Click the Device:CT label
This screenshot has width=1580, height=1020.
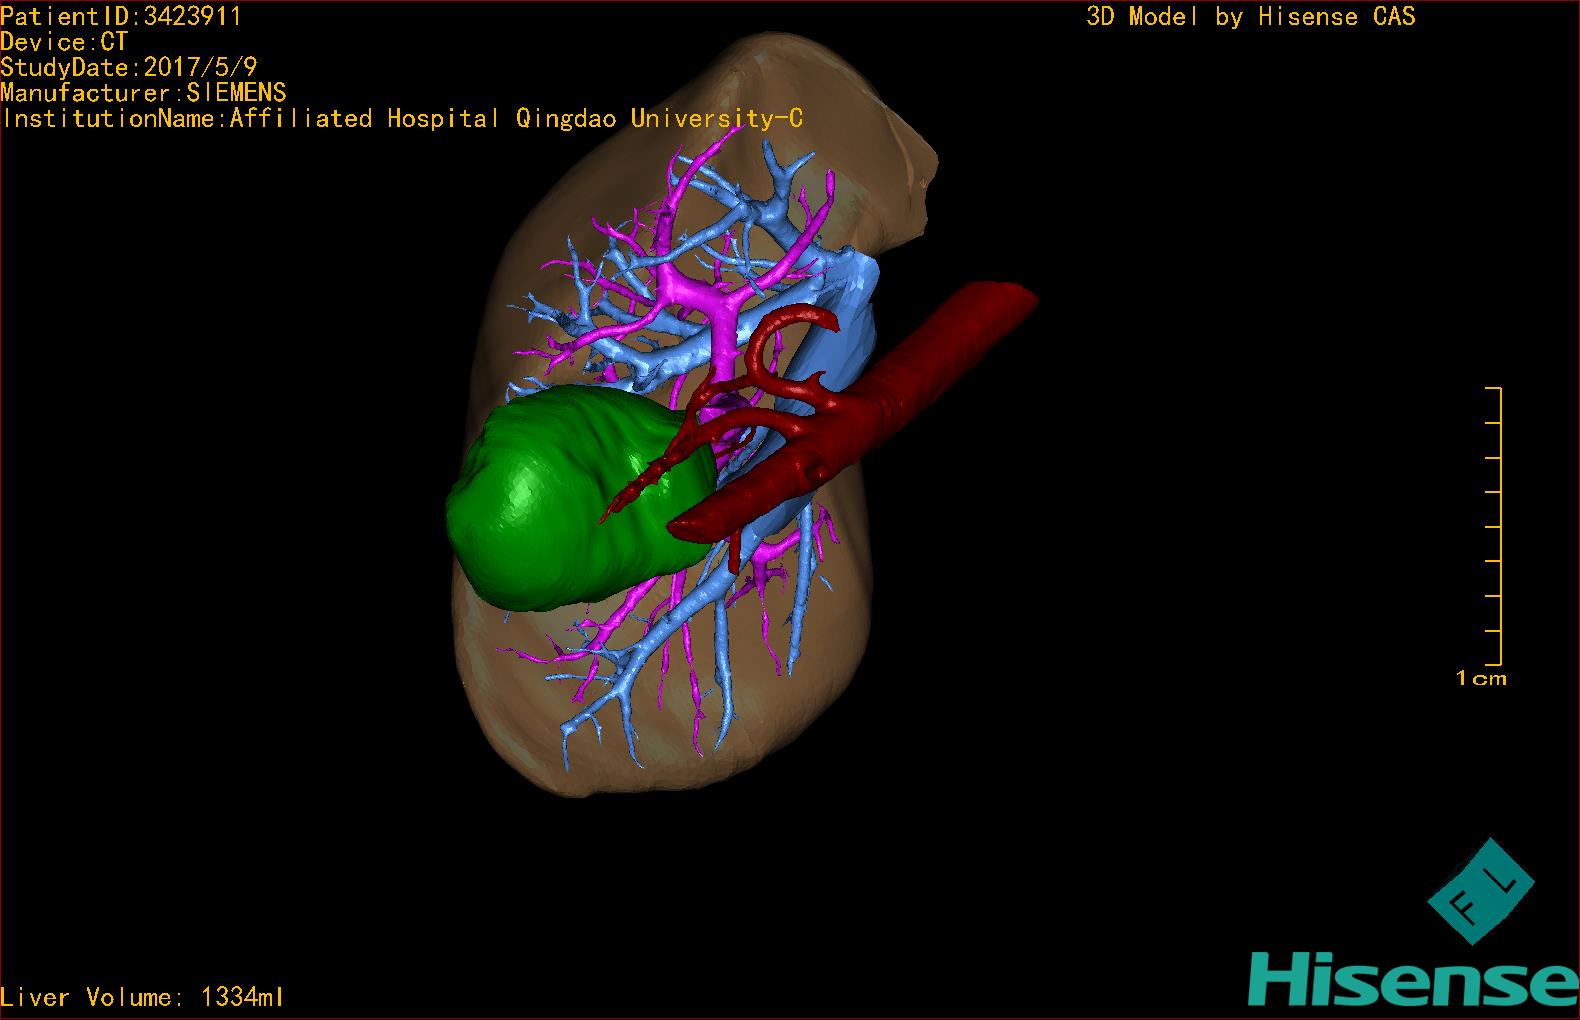(64, 42)
